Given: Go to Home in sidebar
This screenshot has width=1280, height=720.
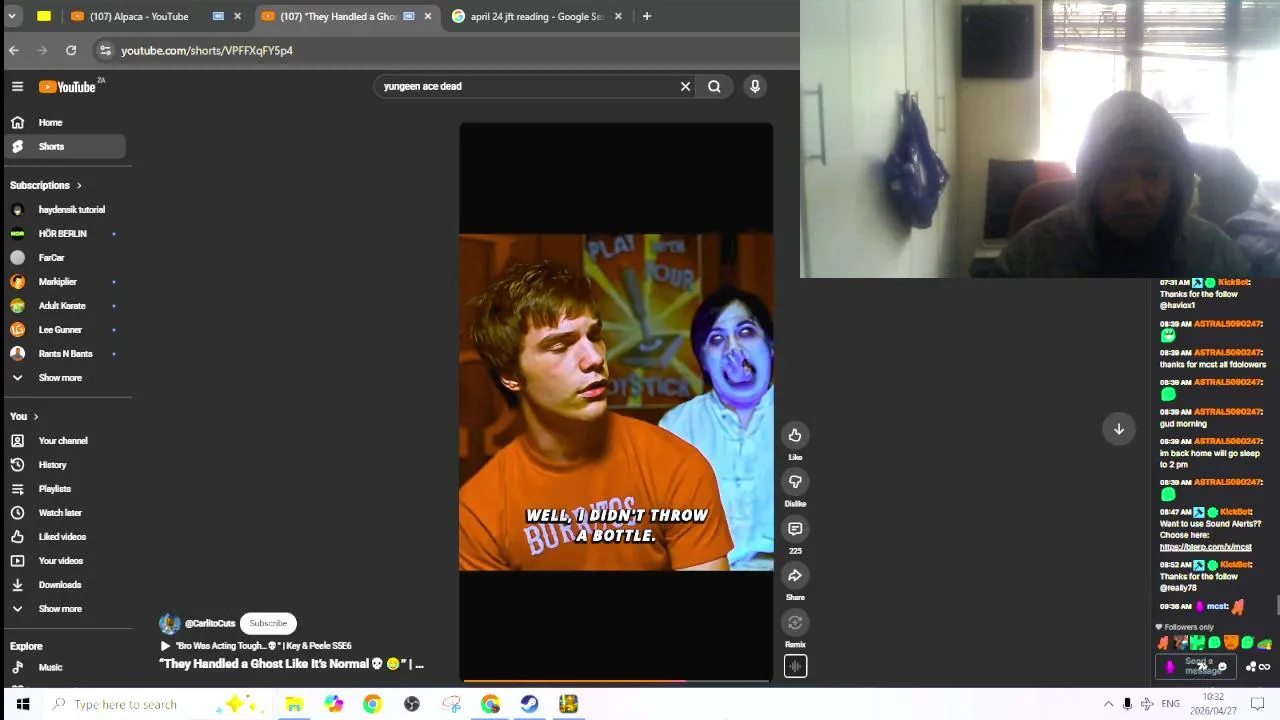Looking at the screenshot, I should [64, 122].
